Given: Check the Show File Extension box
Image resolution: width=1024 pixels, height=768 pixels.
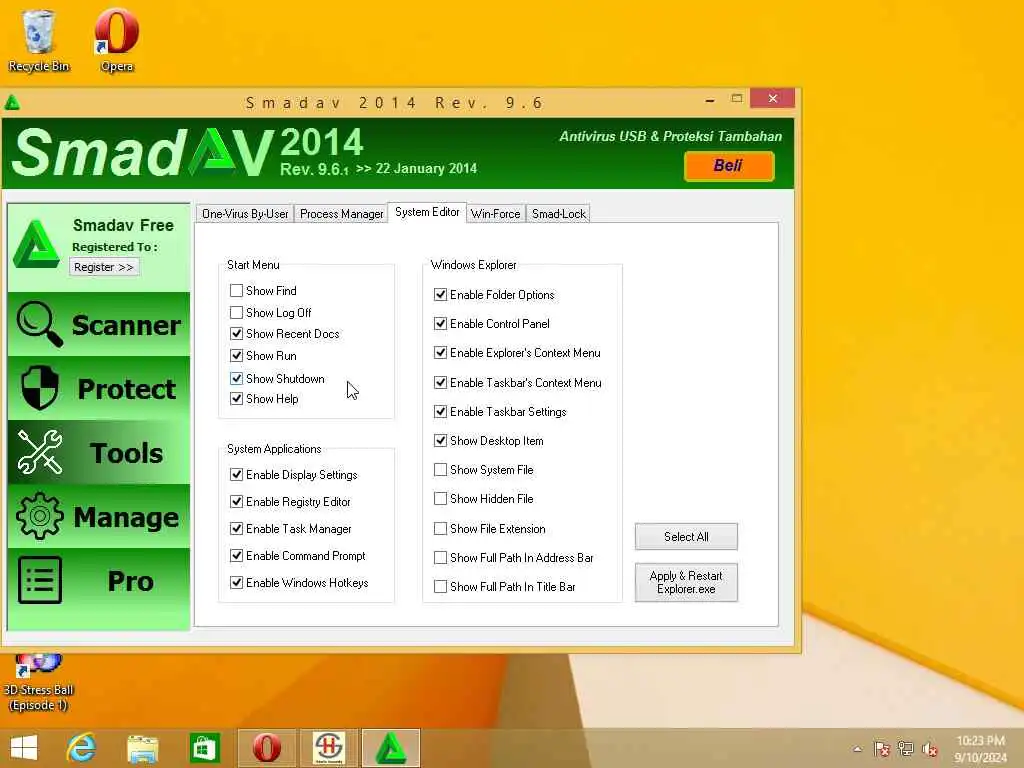Looking at the screenshot, I should pyautogui.click(x=440, y=528).
